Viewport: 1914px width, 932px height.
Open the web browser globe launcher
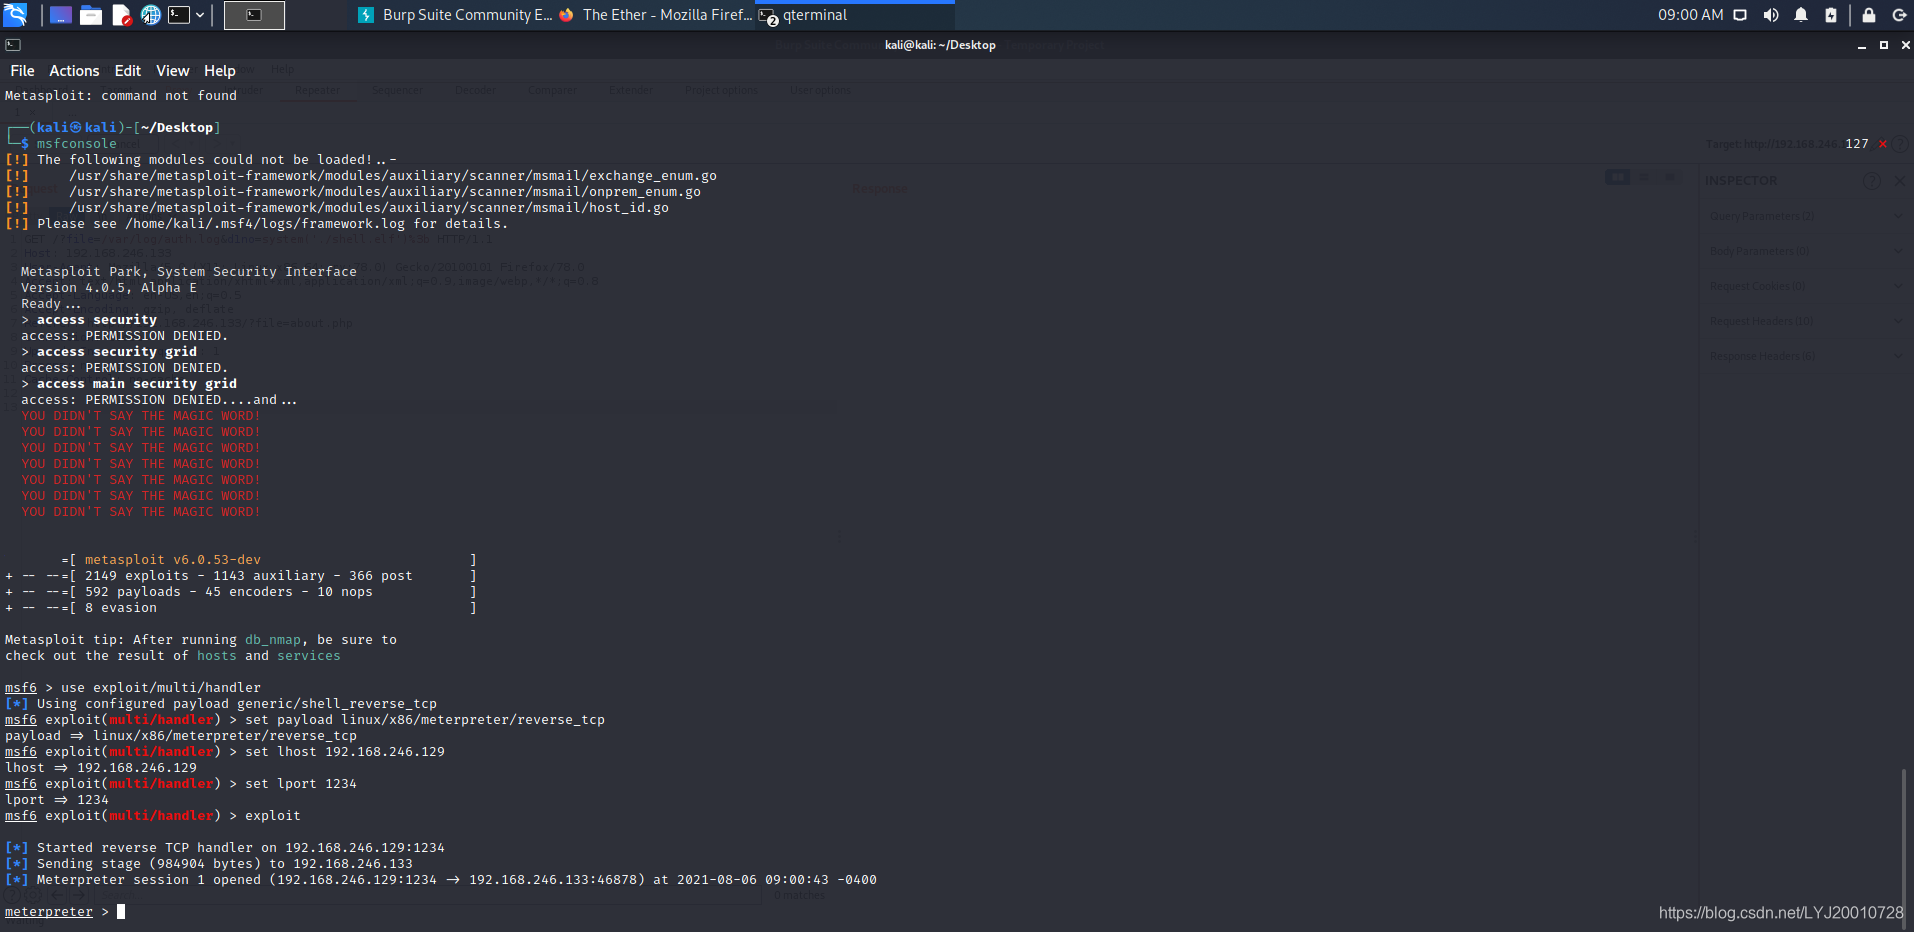pyautogui.click(x=151, y=15)
